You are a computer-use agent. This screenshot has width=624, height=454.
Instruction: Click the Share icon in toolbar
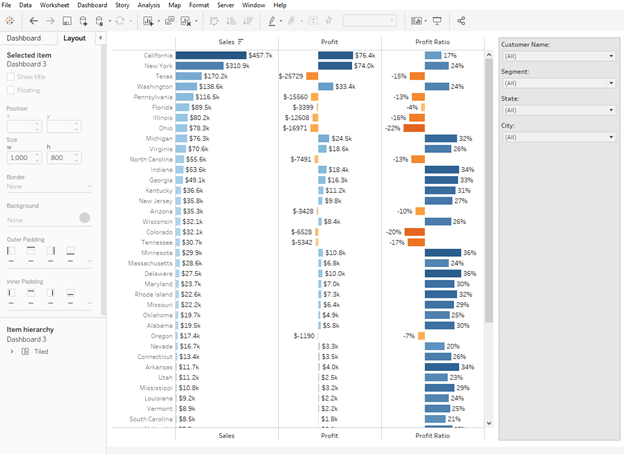461,20
